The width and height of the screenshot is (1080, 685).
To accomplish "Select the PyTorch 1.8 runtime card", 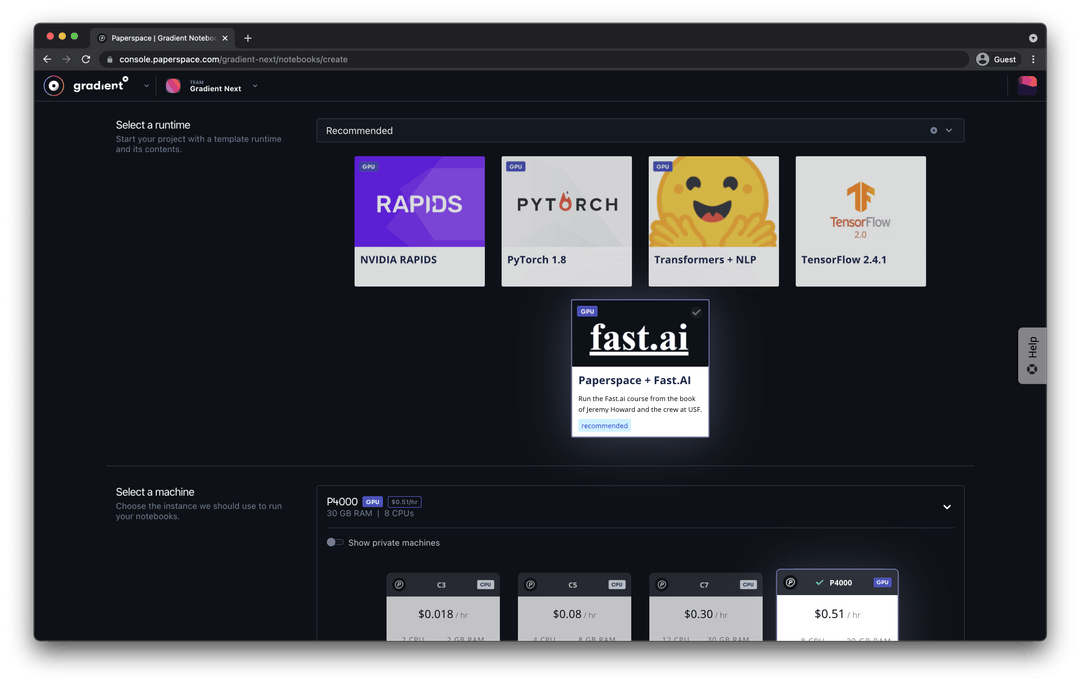I will coord(566,220).
